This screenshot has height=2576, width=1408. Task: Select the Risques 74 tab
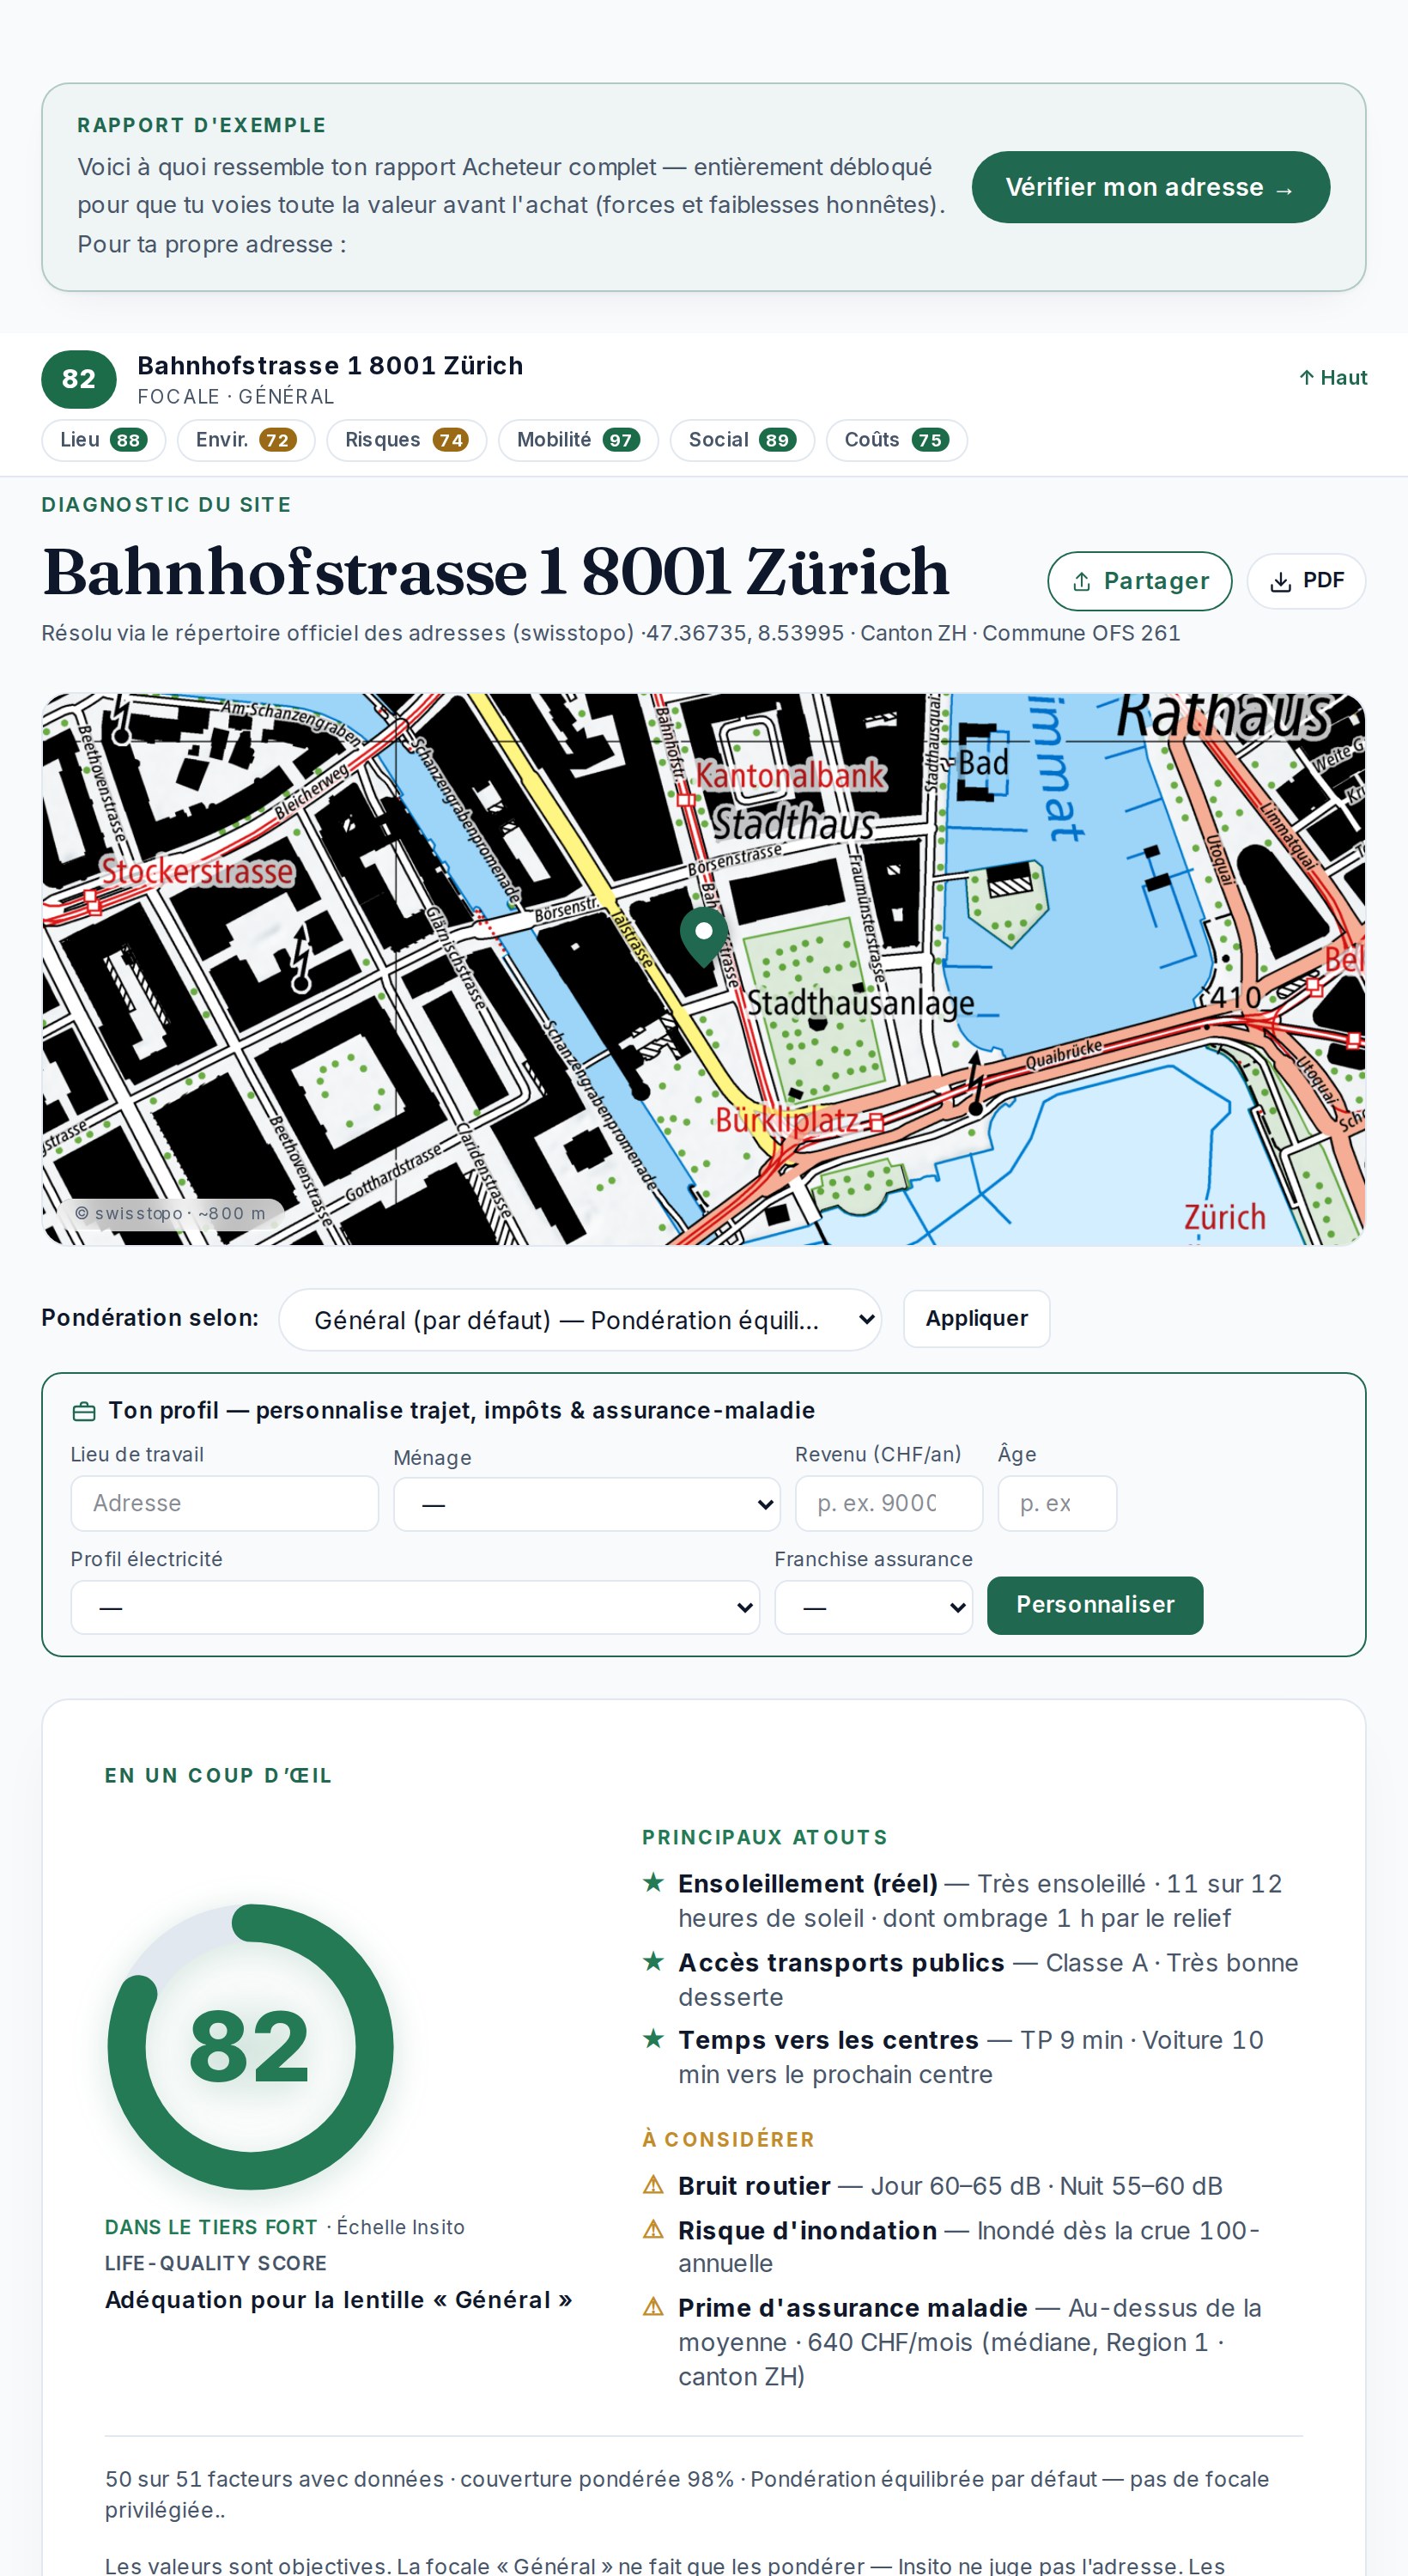406,440
